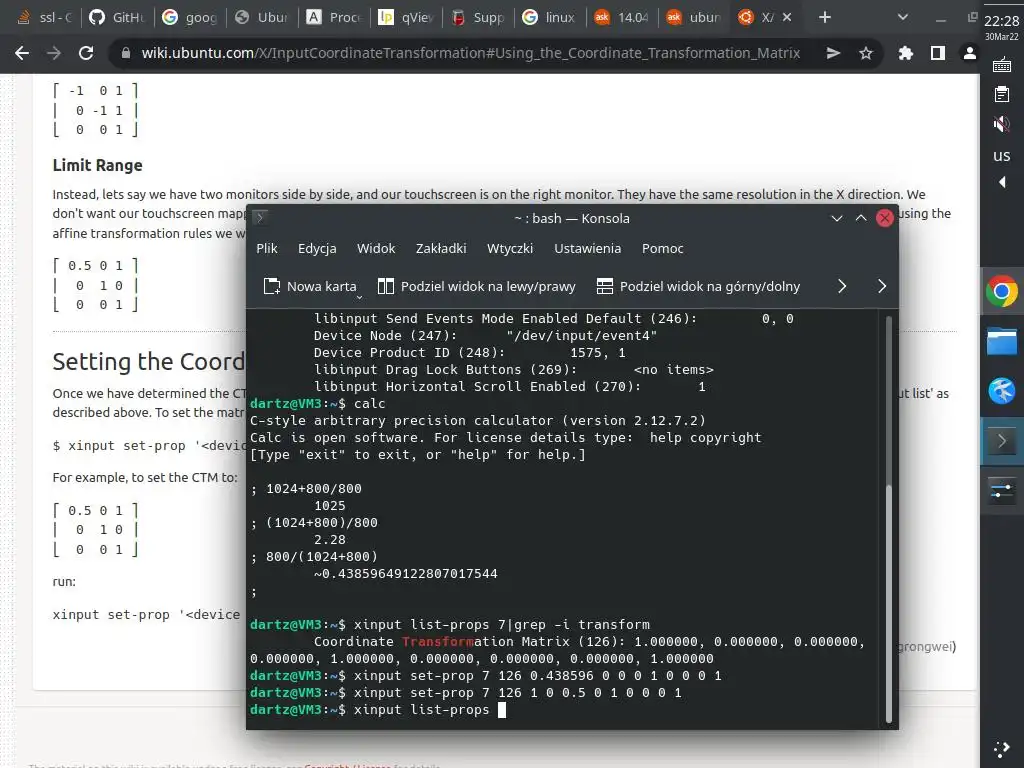1024x768 pixels.
Task: Expand Konsole toolbar overflow chevron
Action: [x=842, y=286]
